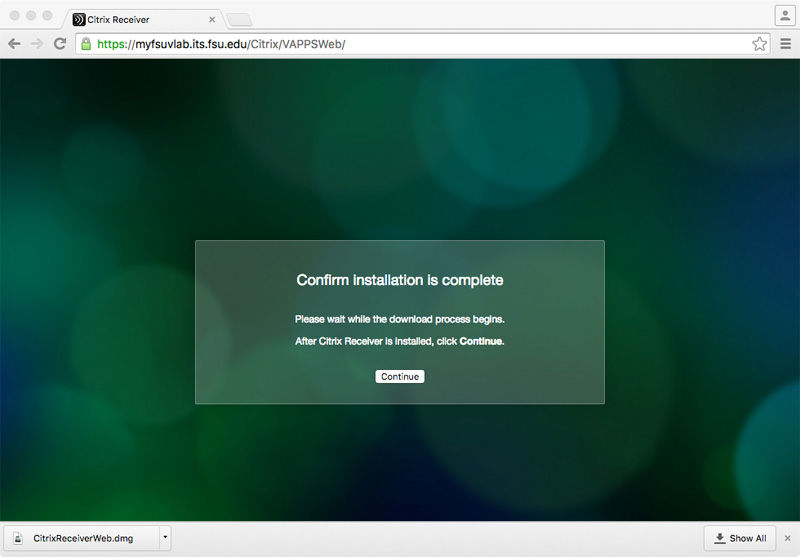This screenshot has height=557, width=800.
Task: Click 'Please wait while the download process begins.' text
Action: point(400,319)
